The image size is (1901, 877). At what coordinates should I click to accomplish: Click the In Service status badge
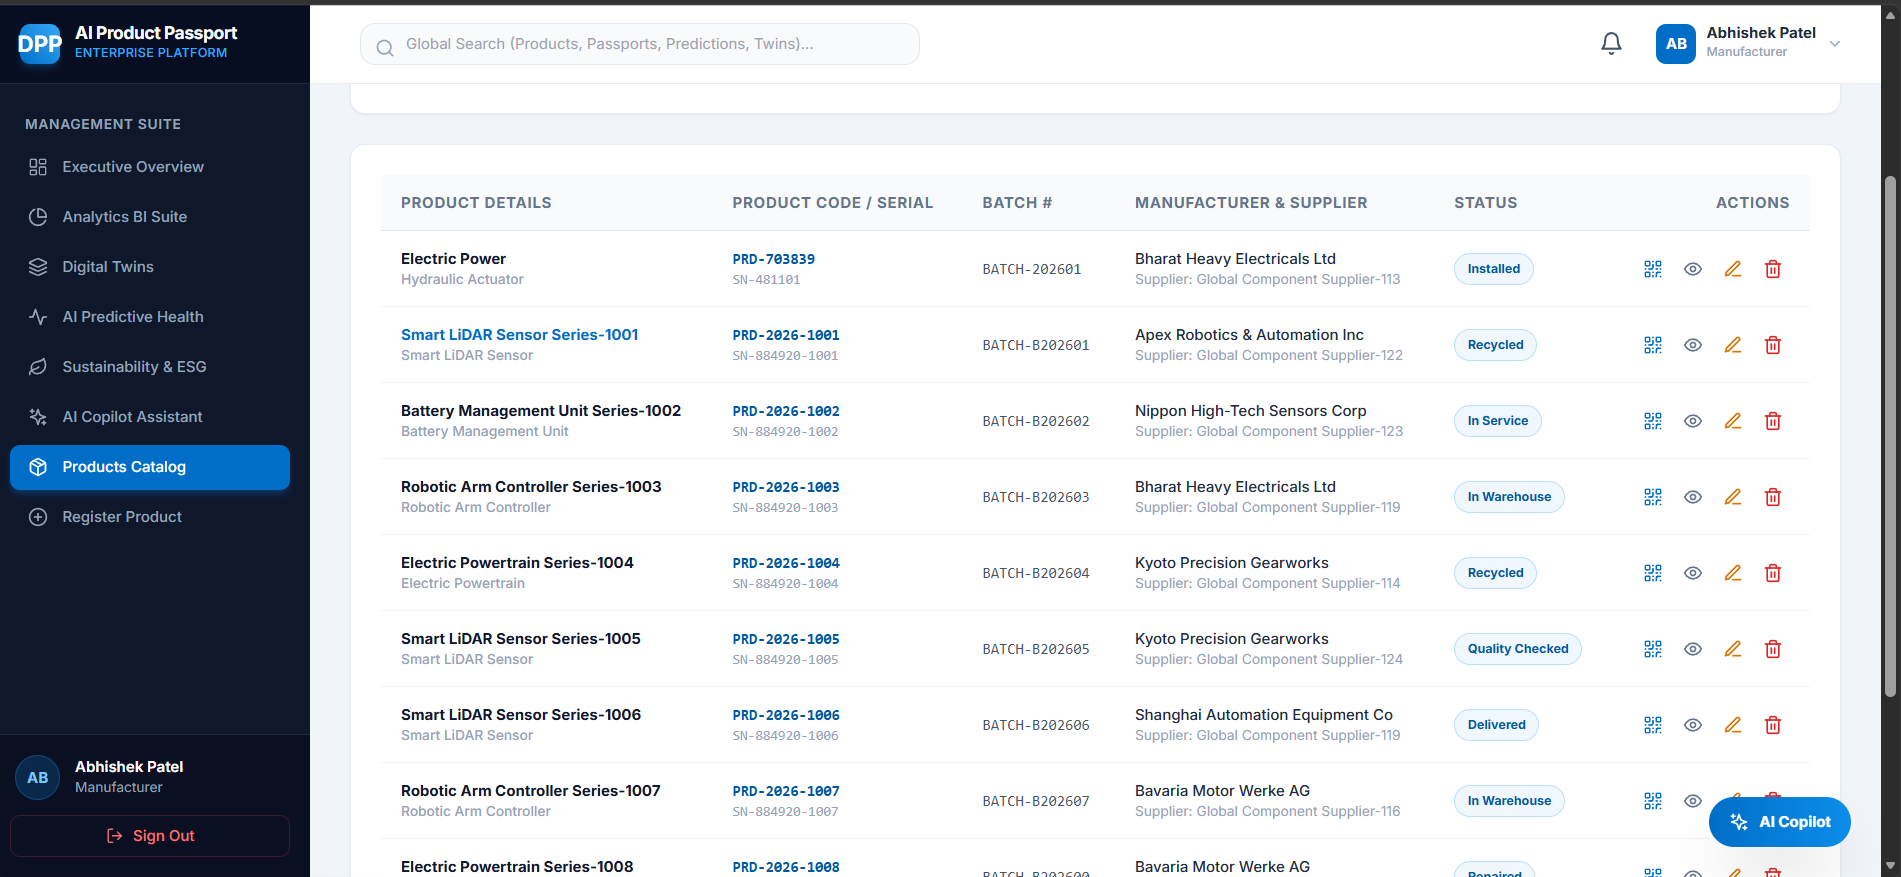(1498, 421)
